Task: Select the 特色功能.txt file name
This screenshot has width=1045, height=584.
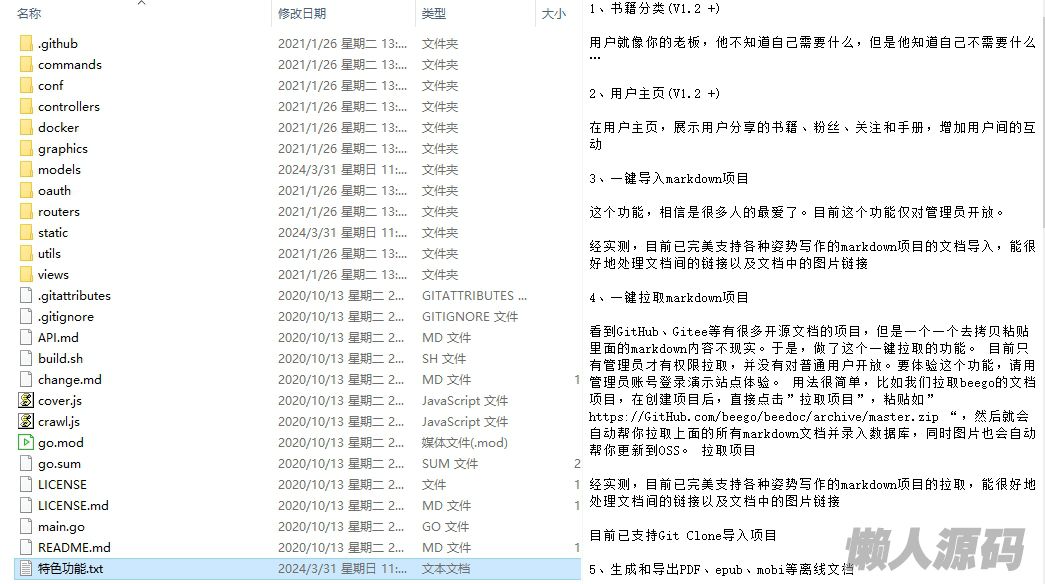Action: point(71,569)
